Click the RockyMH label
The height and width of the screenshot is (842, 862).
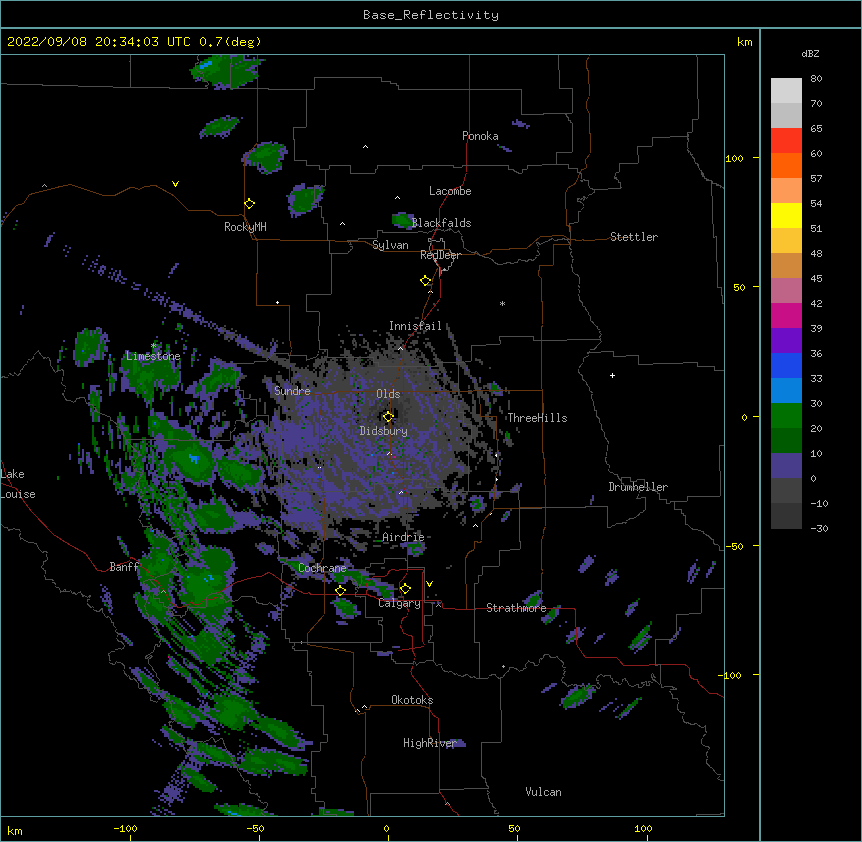[245, 227]
